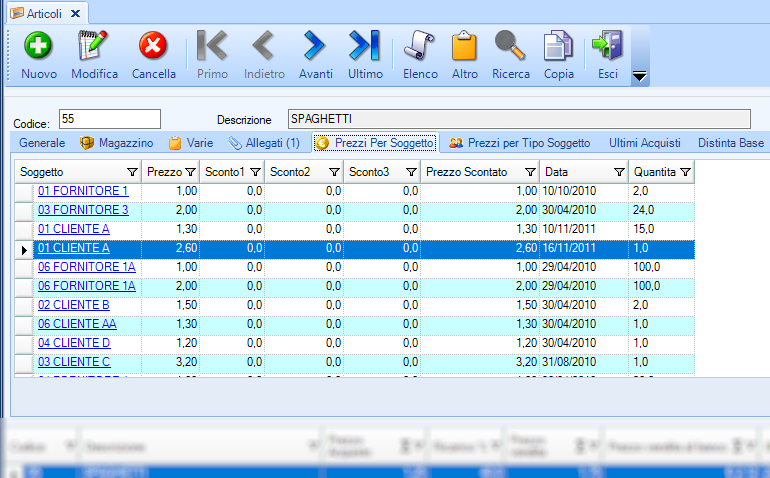Open the Elenco list scroll icon
This screenshot has width=770, height=478.
(x=420, y=46)
